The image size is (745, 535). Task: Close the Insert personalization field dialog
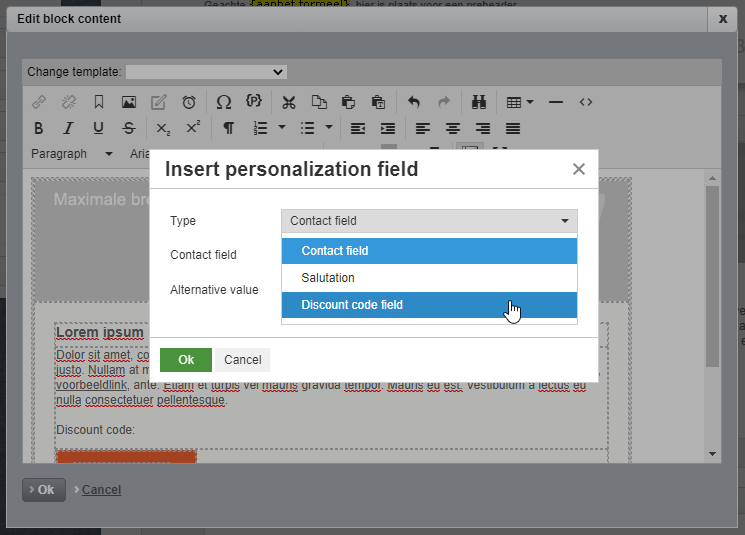click(x=578, y=170)
